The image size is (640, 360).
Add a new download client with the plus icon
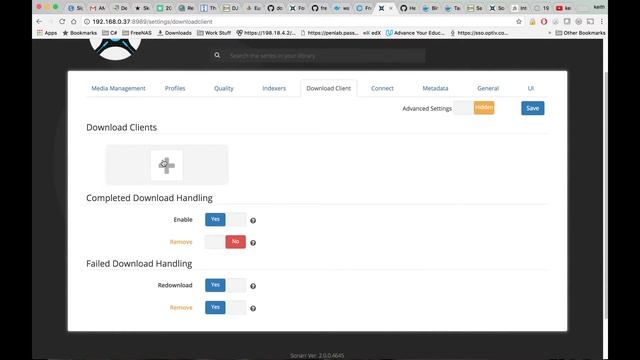click(167, 165)
